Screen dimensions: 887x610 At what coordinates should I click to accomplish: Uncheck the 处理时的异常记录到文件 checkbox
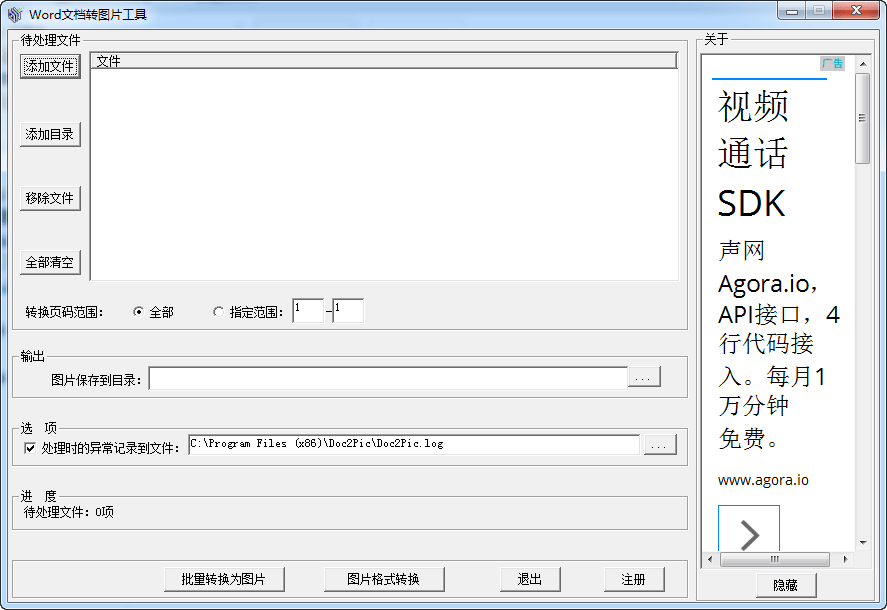[27, 444]
